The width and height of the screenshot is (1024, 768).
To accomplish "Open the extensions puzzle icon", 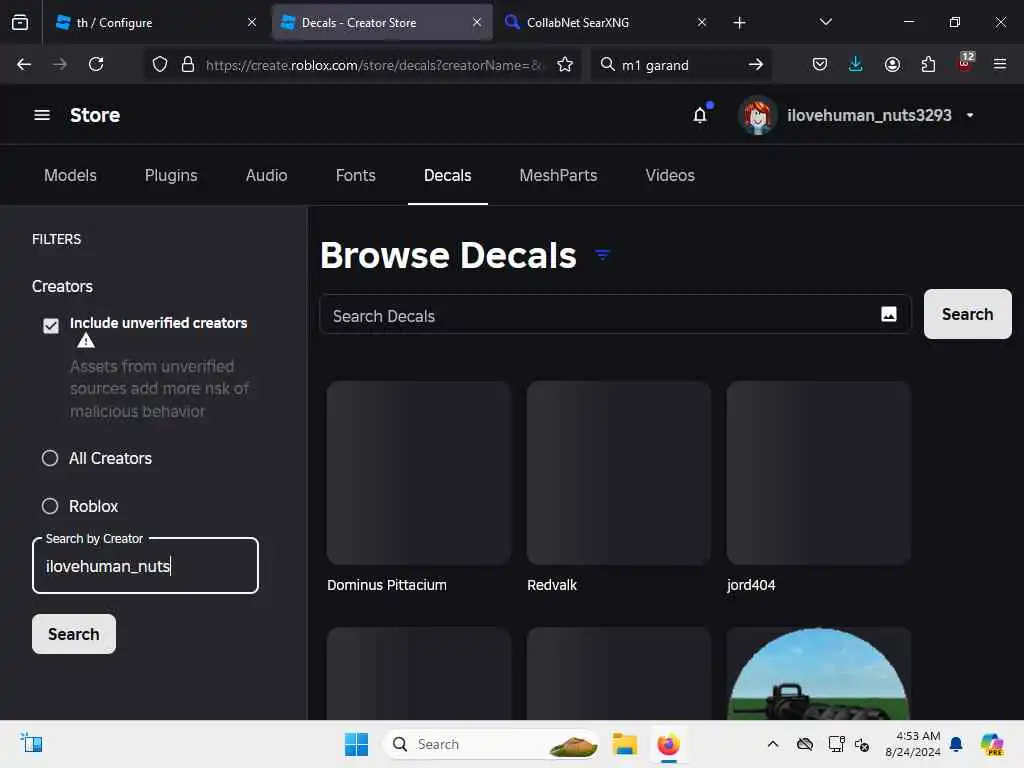I will pyautogui.click(x=928, y=64).
